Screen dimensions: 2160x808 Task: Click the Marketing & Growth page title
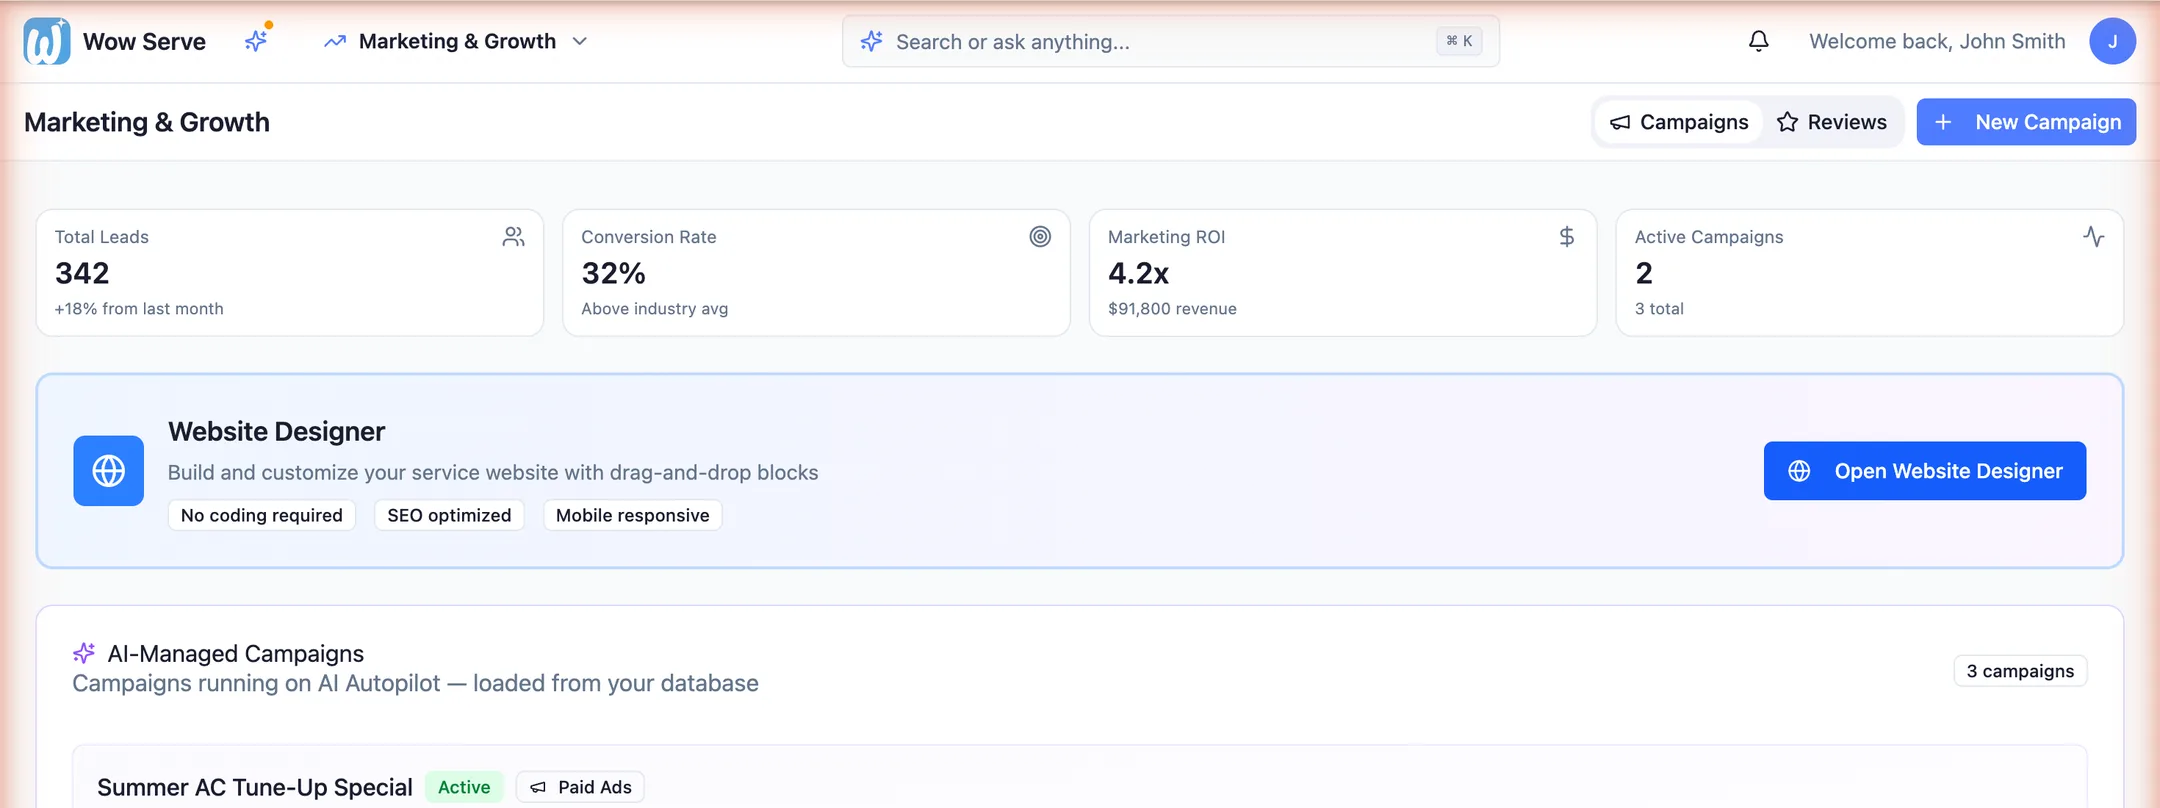pyautogui.click(x=147, y=122)
